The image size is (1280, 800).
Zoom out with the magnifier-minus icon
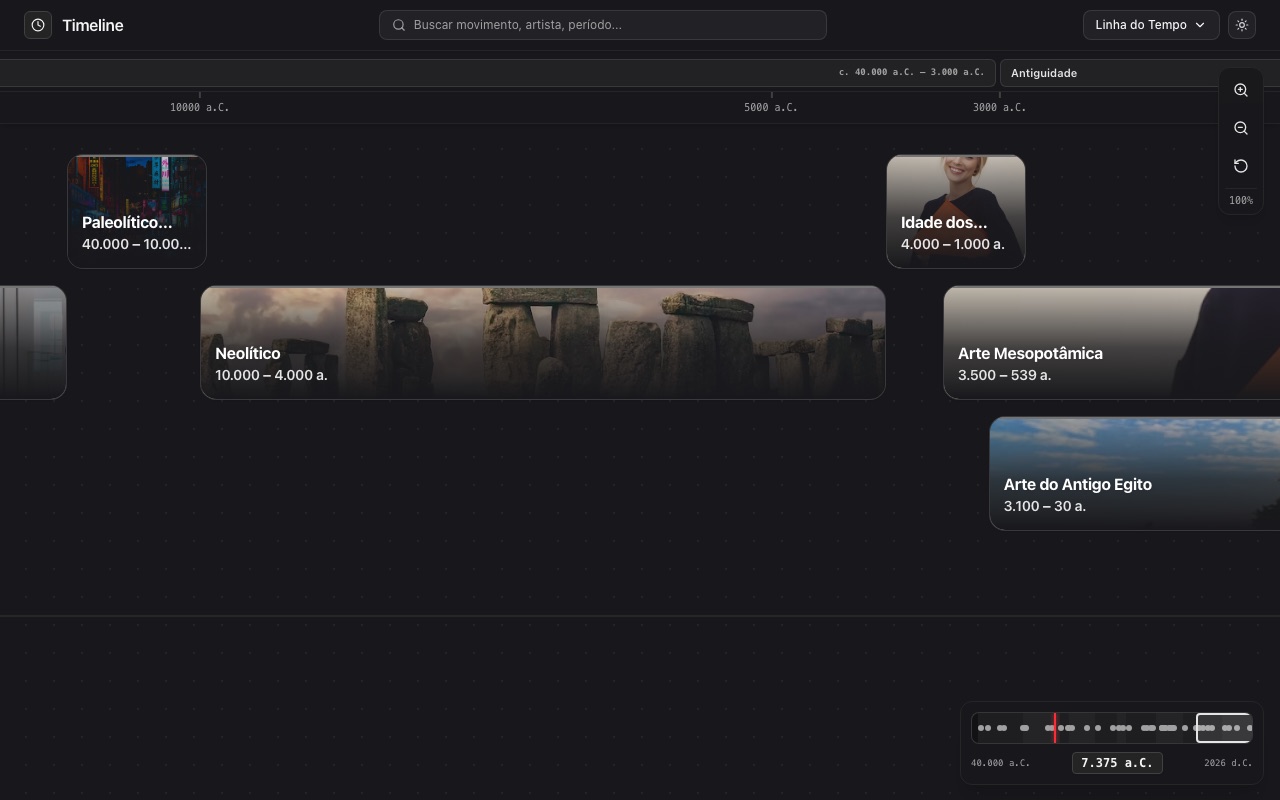(x=1241, y=128)
